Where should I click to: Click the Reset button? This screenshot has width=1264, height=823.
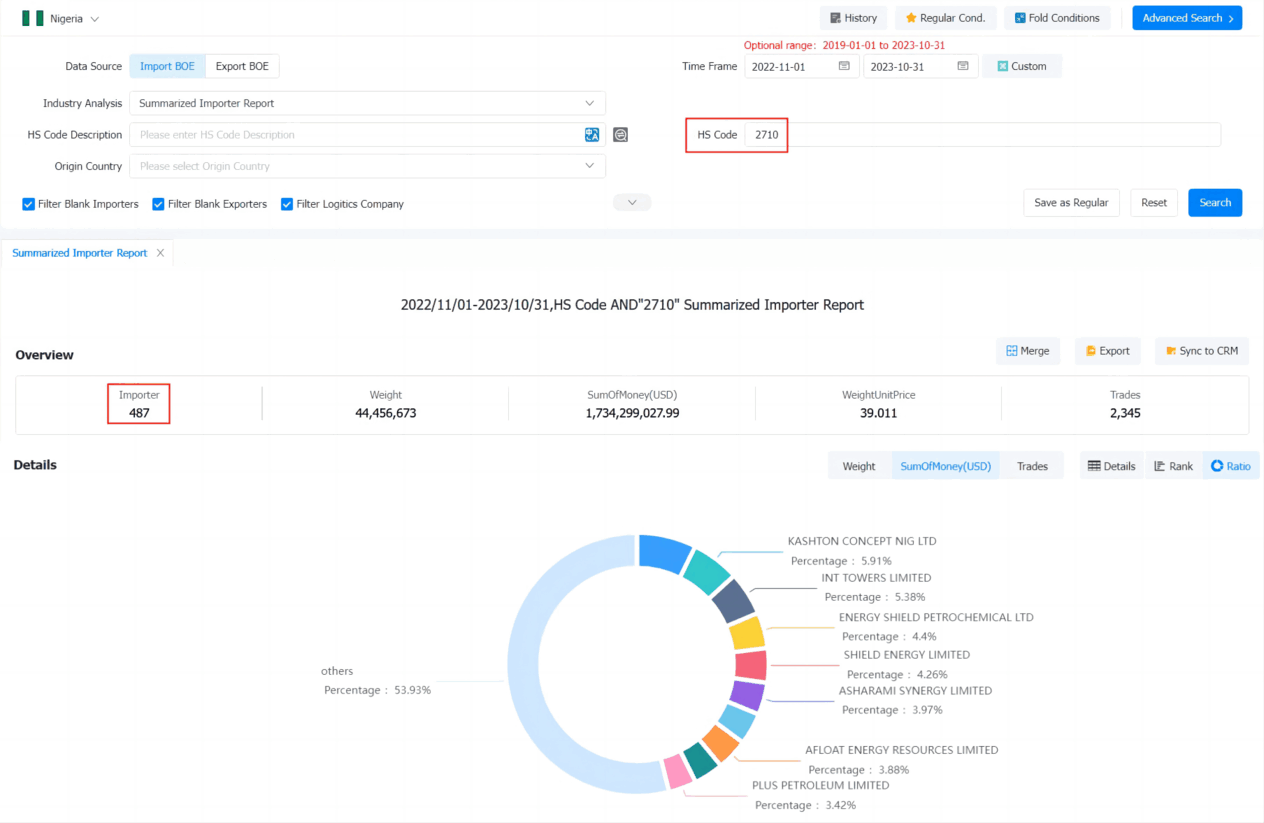1154,202
